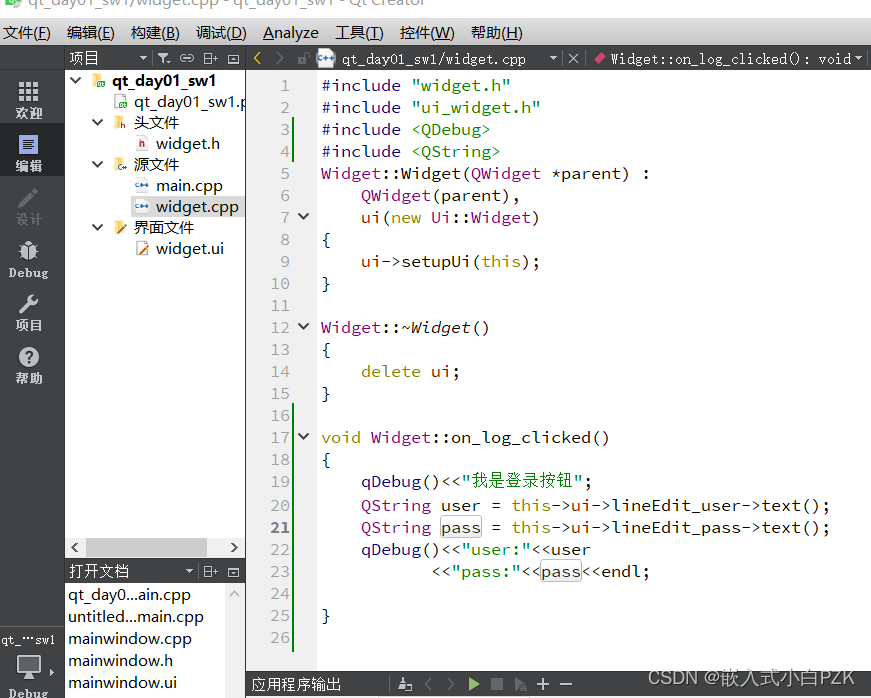Open qt_day0...ain.cpp from open documents
The height and width of the screenshot is (698, 871).
(129, 595)
